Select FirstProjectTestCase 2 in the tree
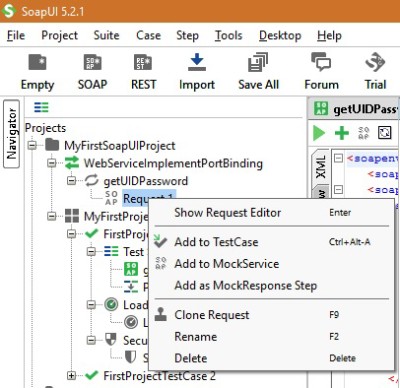 click(159, 376)
